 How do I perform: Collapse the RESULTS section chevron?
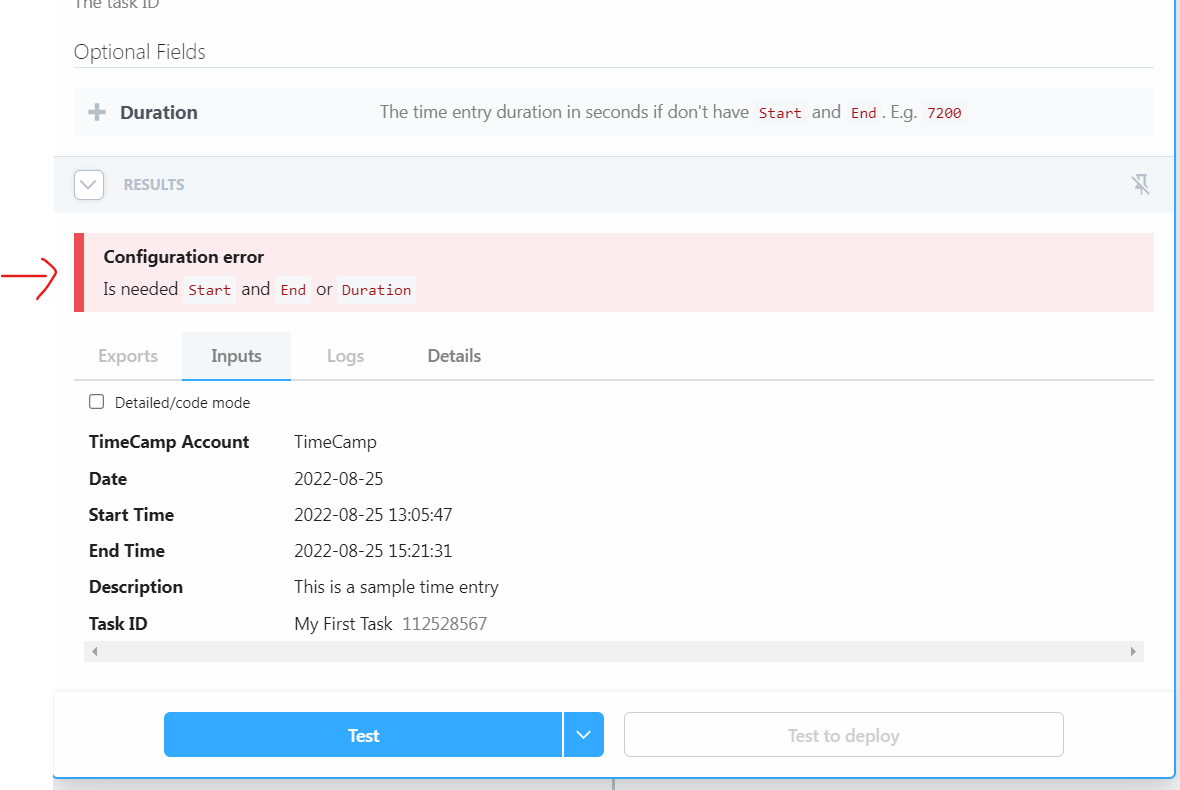point(89,184)
